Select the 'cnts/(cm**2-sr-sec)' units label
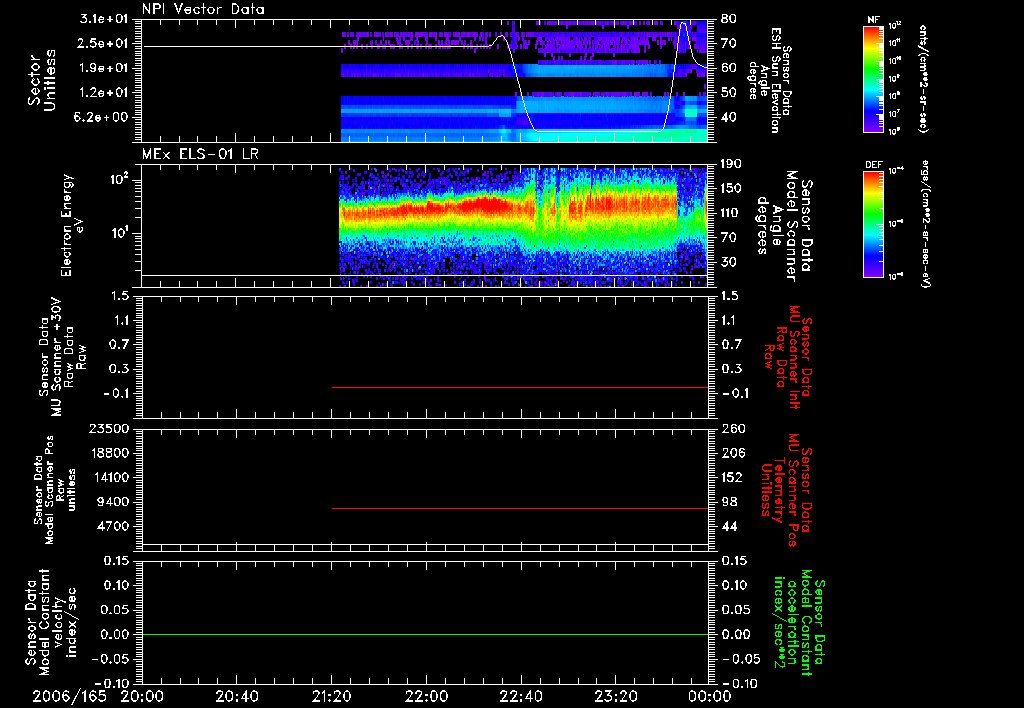Viewport: 1024px width, 708px height. [x=923, y=79]
